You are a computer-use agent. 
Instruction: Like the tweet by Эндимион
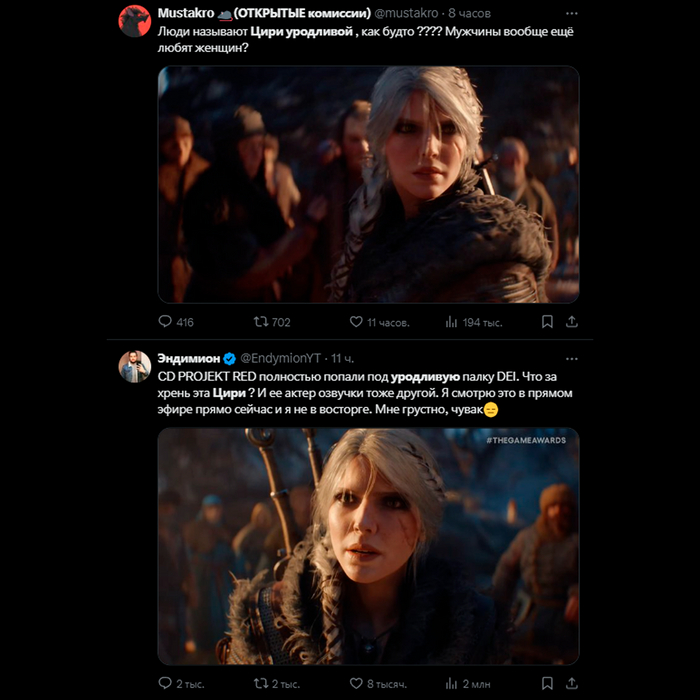point(355,683)
